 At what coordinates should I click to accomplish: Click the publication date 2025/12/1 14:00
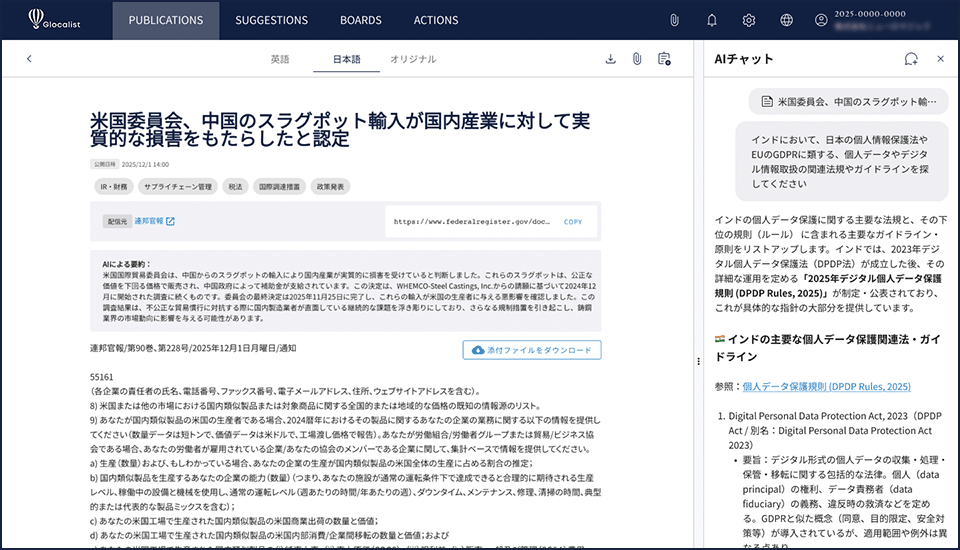click(x=145, y=164)
